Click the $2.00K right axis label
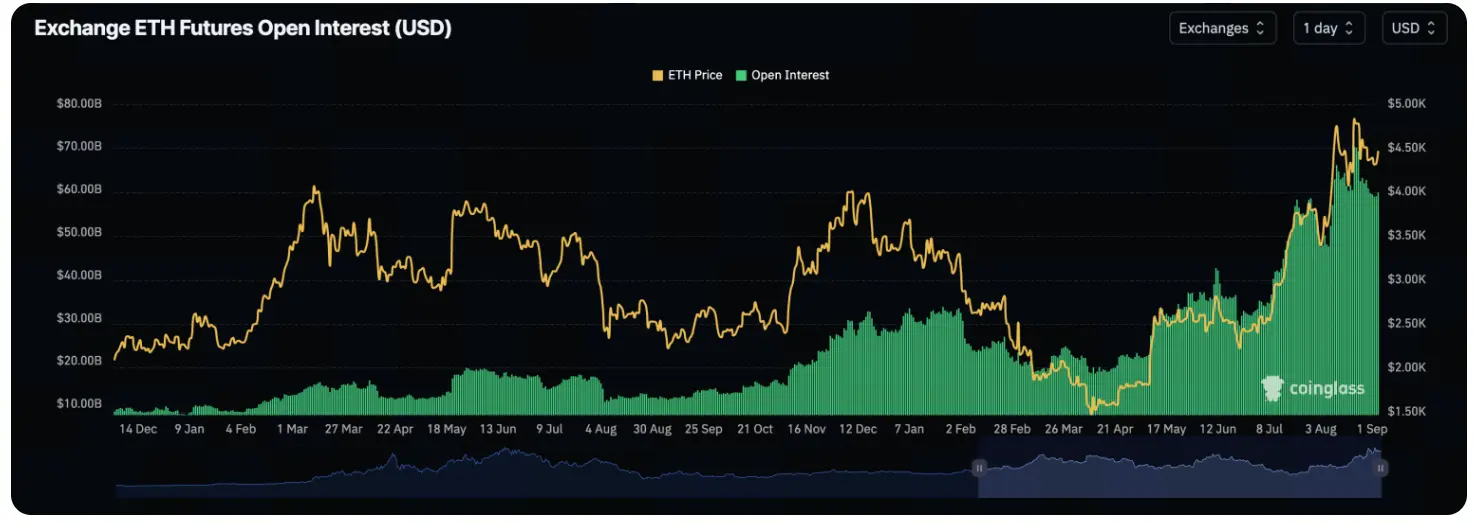 [x=1407, y=368]
